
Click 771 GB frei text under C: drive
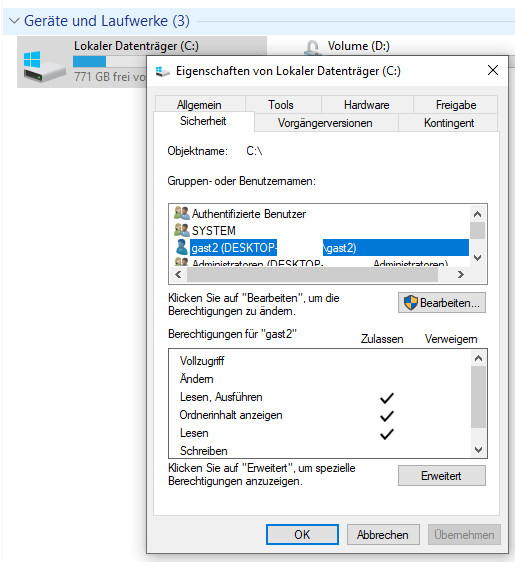110,76
